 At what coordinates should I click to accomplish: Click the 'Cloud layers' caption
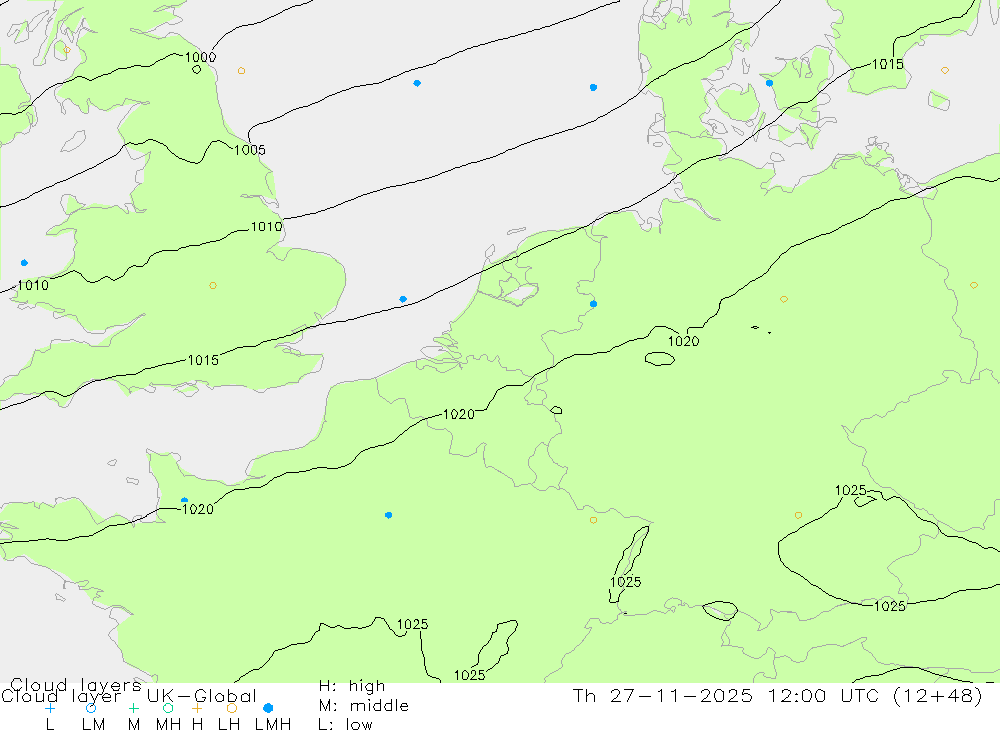[75, 685]
